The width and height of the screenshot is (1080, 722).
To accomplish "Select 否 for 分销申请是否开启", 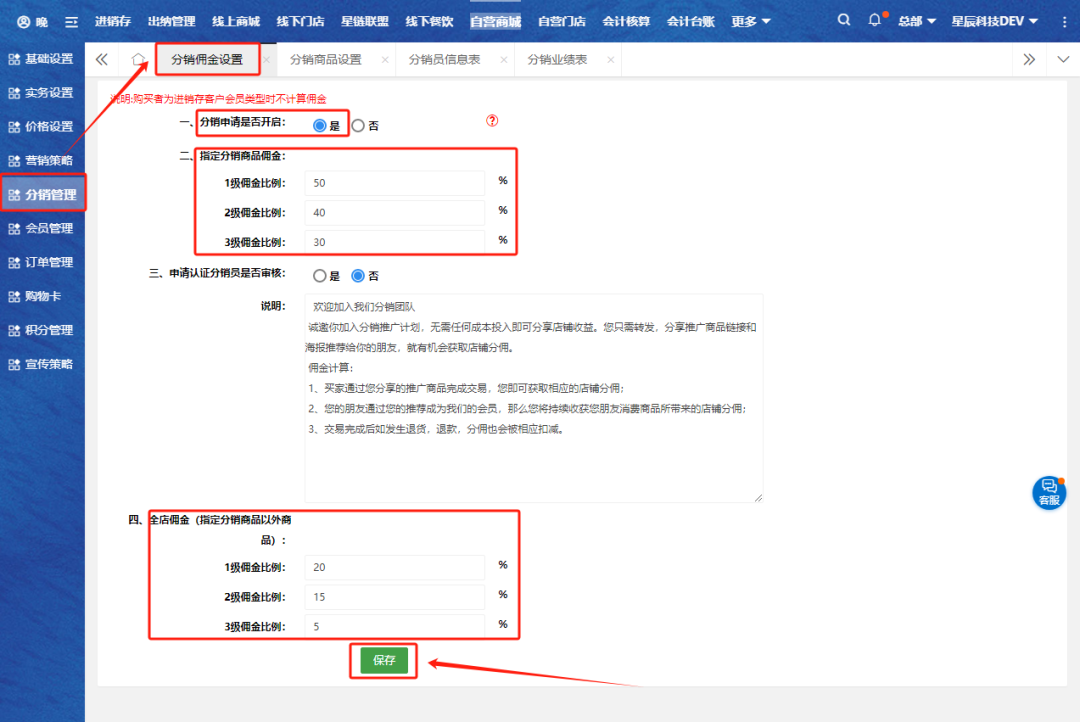I will click(x=358, y=126).
